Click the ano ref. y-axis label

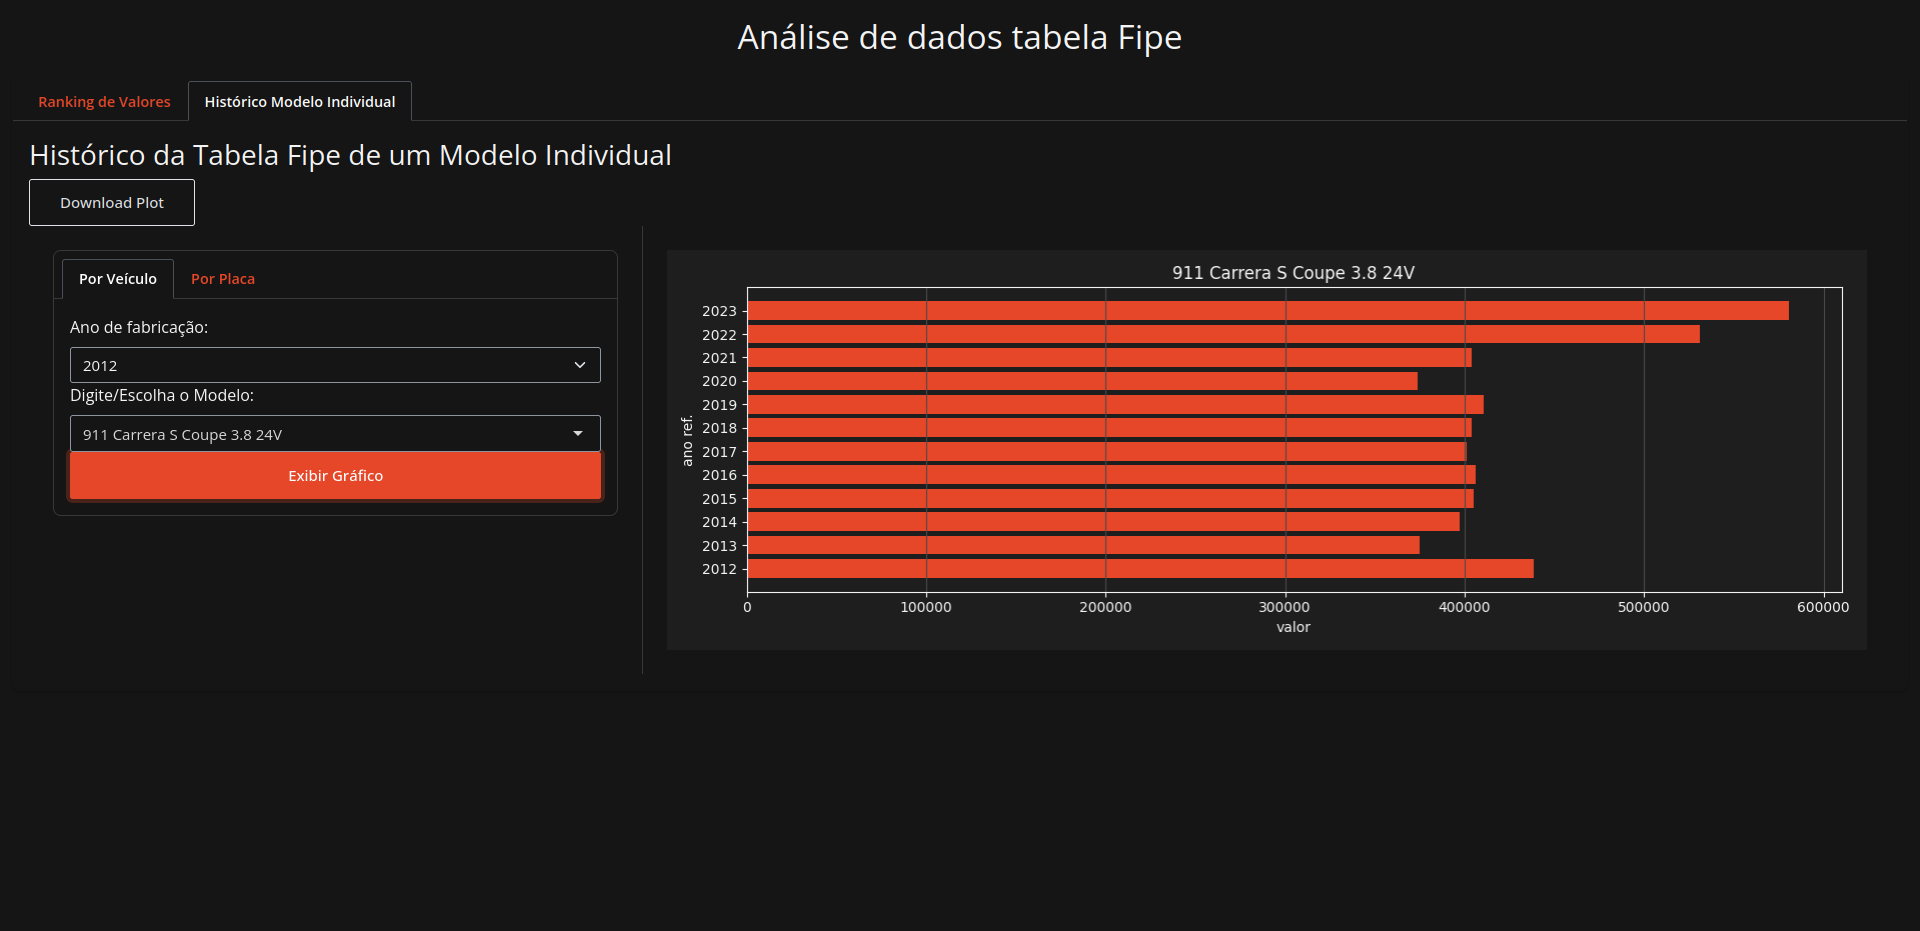pos(687,440)
